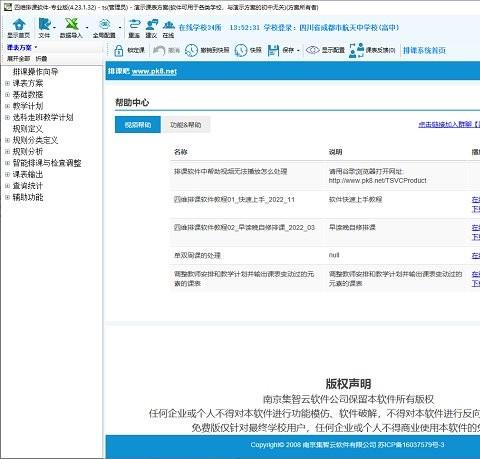The image size is (480, 459).
Task: Expand the 规则分类定义 tree node
Action: (x=7, y=140)
